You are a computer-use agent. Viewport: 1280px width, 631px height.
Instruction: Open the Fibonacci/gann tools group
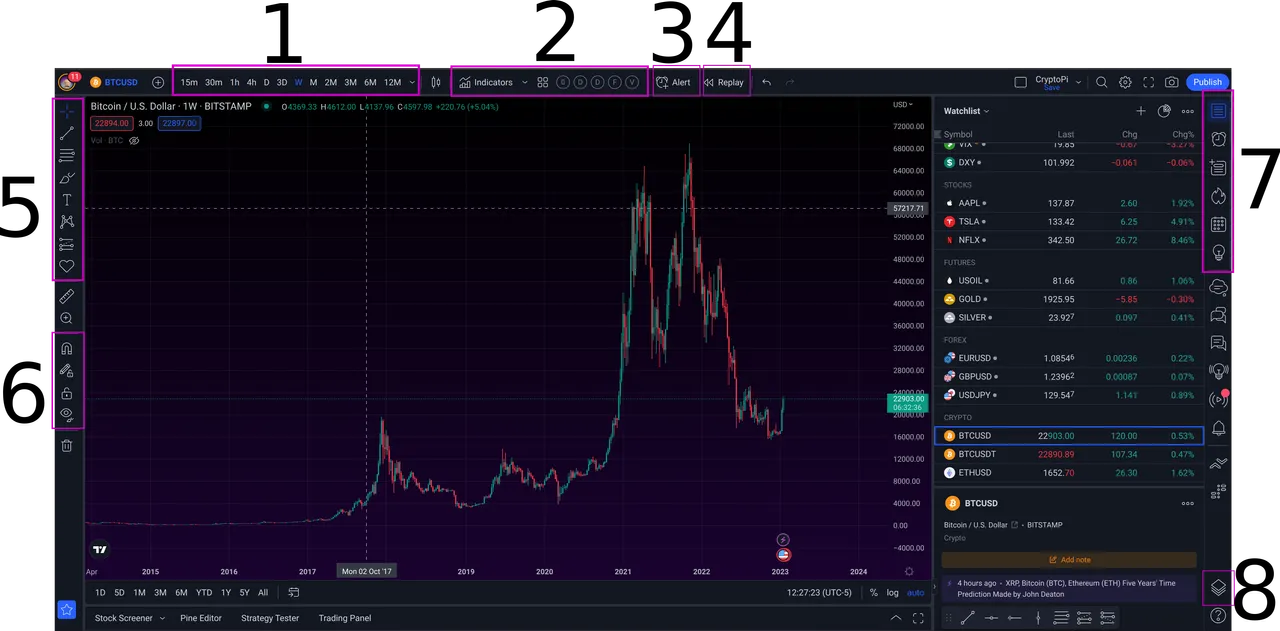tap(67, 155)
